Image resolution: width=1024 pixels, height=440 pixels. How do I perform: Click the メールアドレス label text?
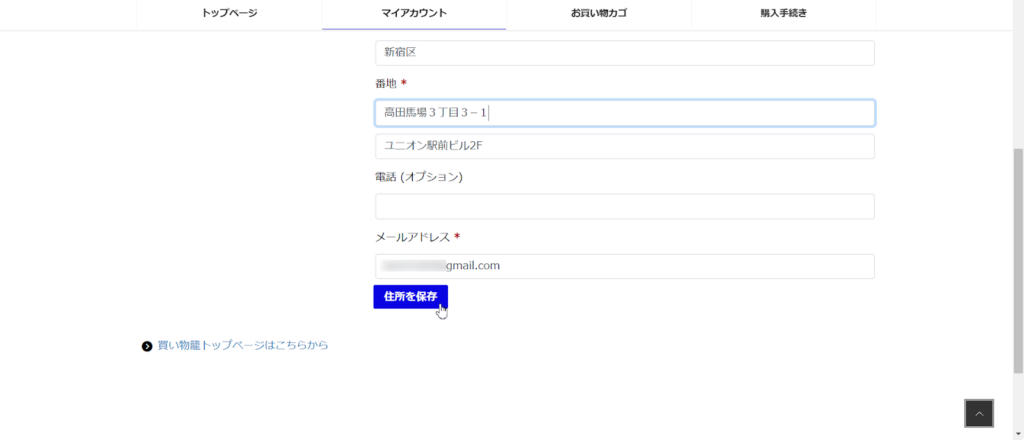tap(412, 237)
